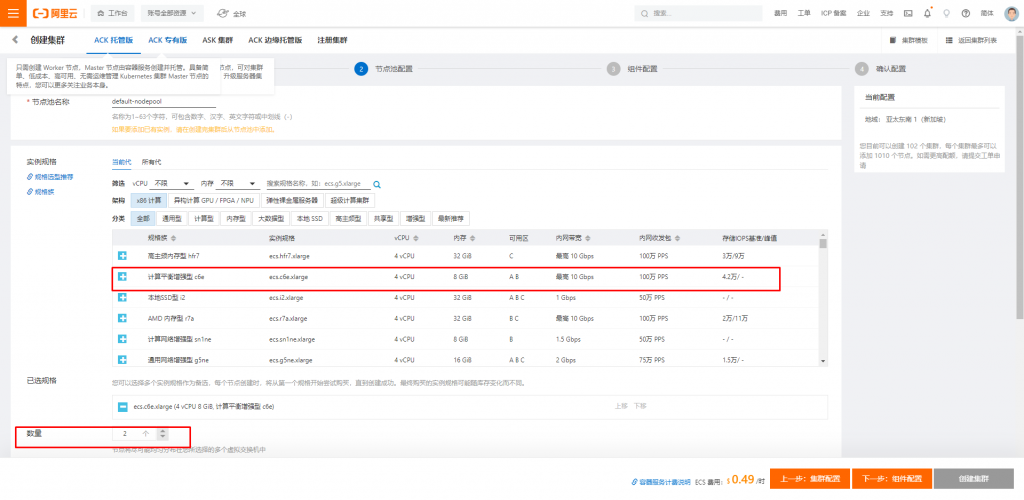Add the 高主频内存型 hfr7 spec with plus icon
The height and width of the screenshot is (500, 1024).
pos(122,255)
